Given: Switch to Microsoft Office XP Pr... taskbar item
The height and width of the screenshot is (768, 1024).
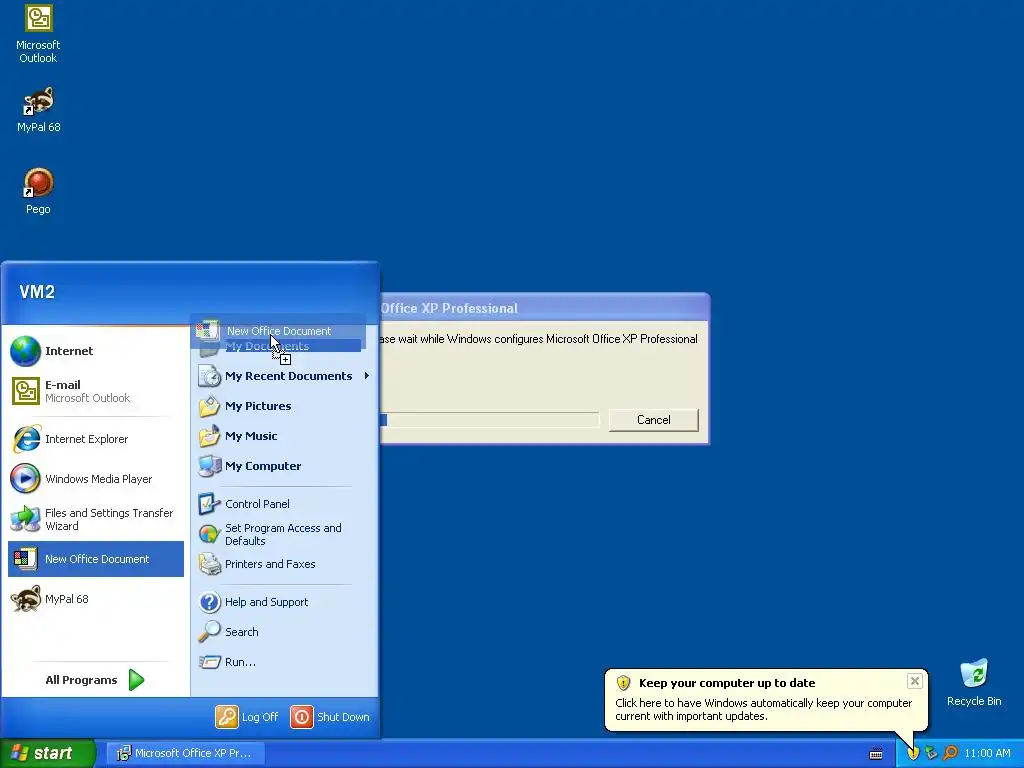Looking at the screenshot, I should tap(185, 753).
